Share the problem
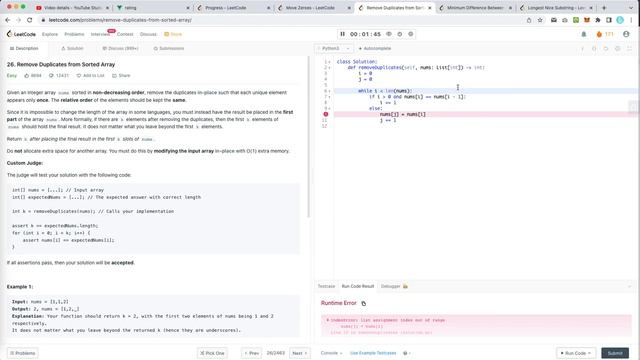 [121, 76]
